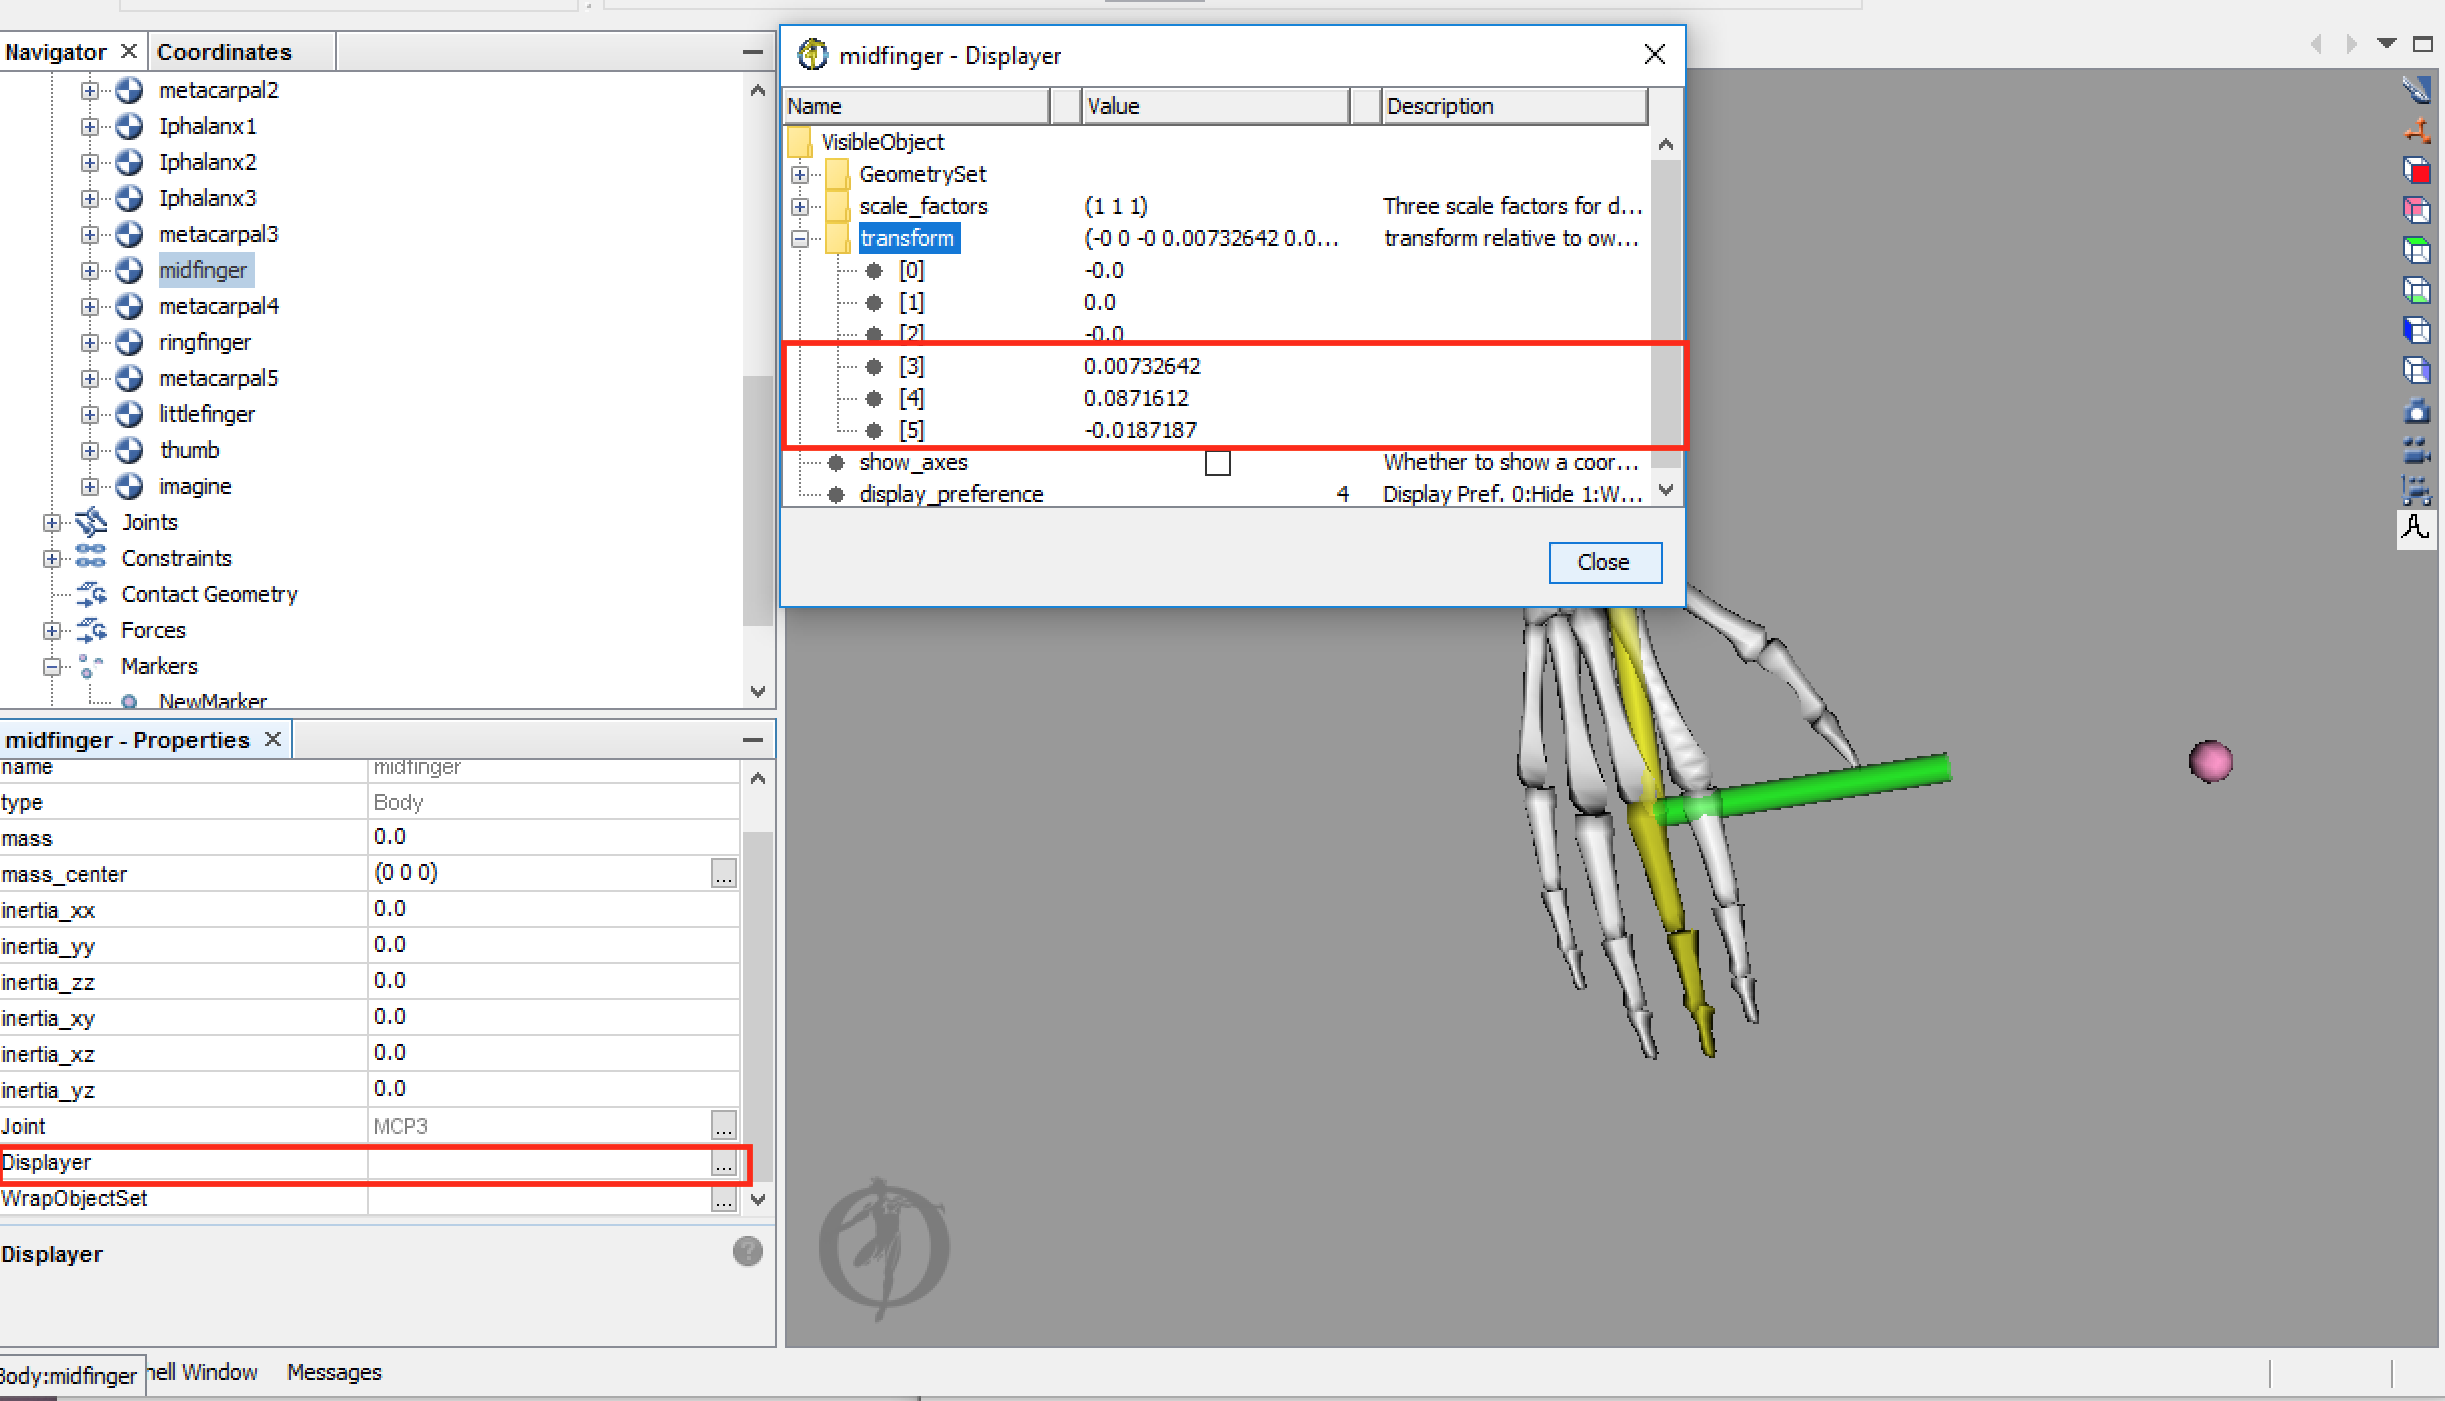Click the Displayer ellipsis icon in Properties
This screenshot has width=2445, height=1401.
click(725, 1161)
